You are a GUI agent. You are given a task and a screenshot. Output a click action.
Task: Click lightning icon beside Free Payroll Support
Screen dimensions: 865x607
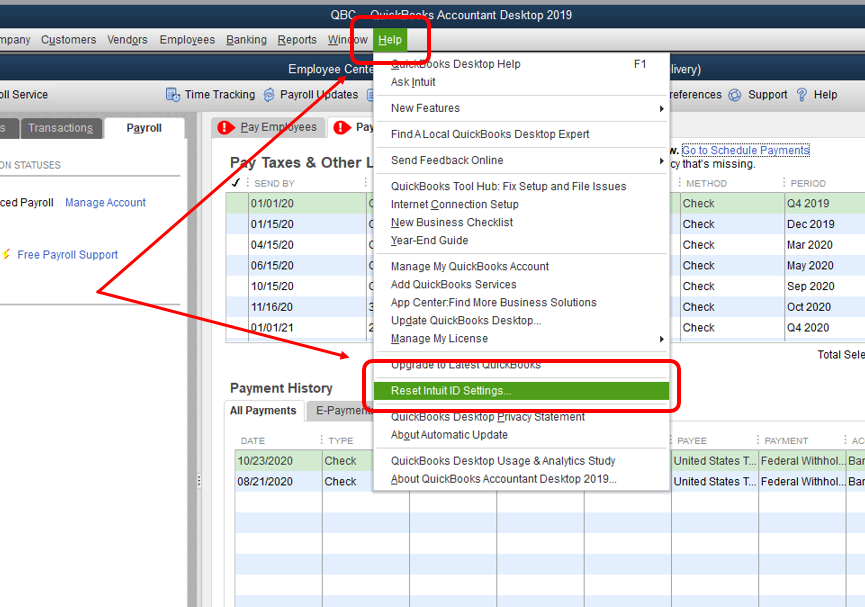pos(6,254)
